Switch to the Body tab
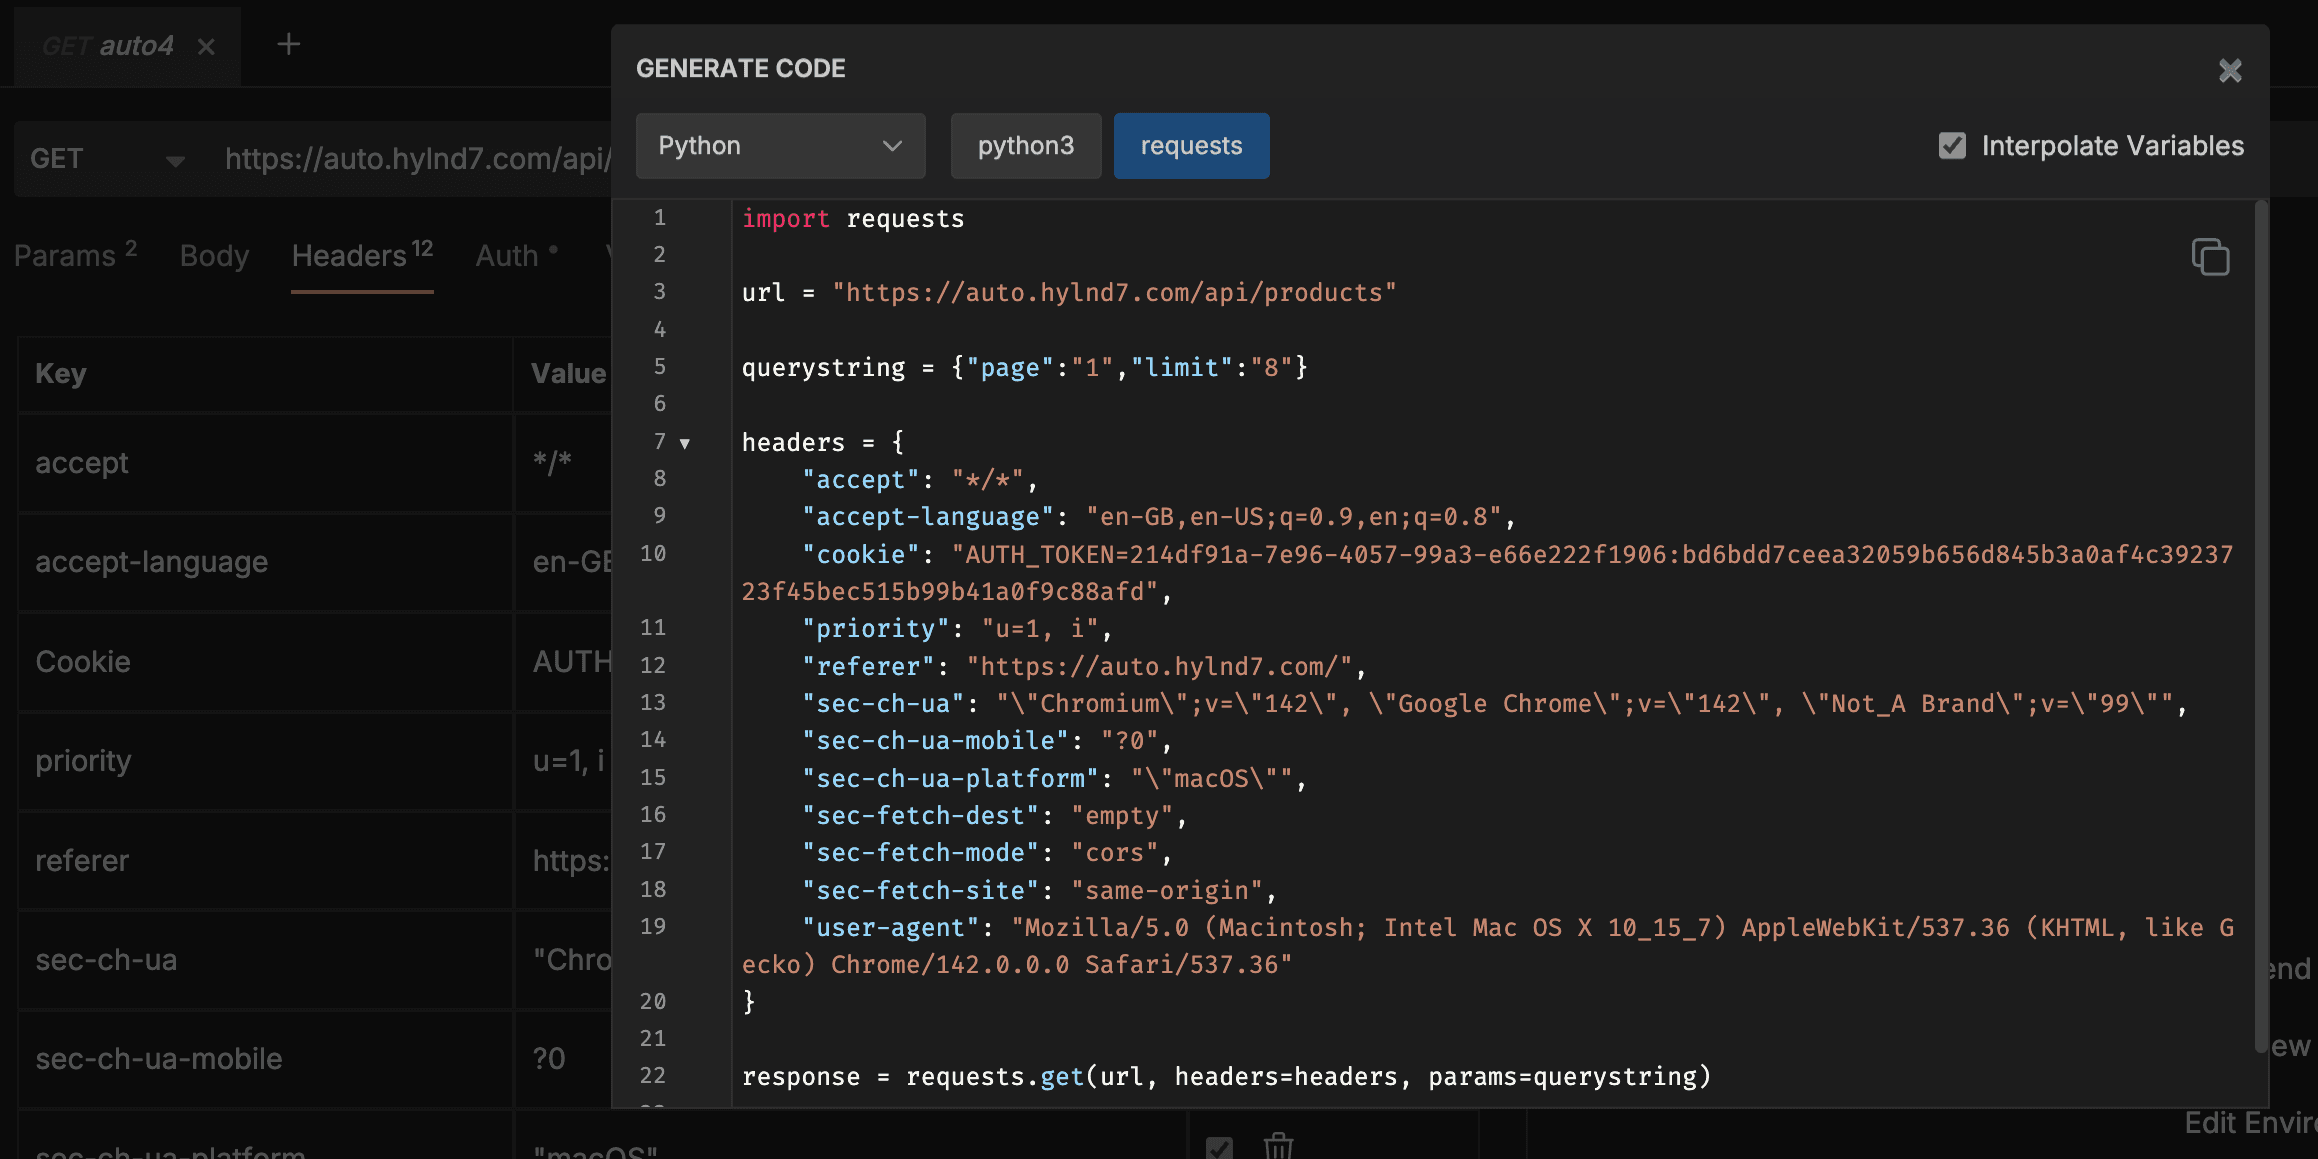The height and width of the screenshot is (1159, 2318). (x=214, y=256)
